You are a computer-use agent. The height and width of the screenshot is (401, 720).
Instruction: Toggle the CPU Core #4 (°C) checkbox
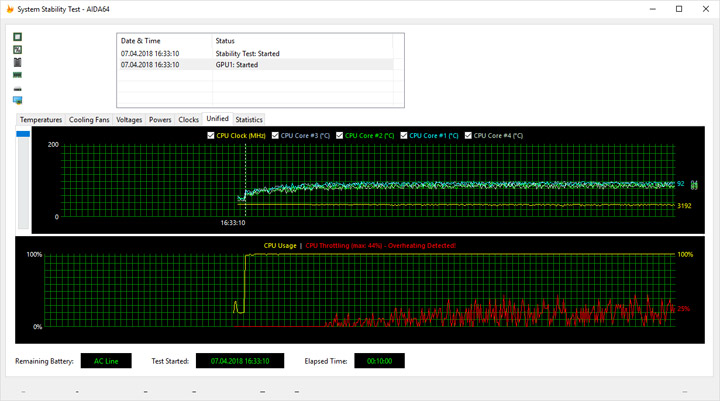[x=468, y=136]
